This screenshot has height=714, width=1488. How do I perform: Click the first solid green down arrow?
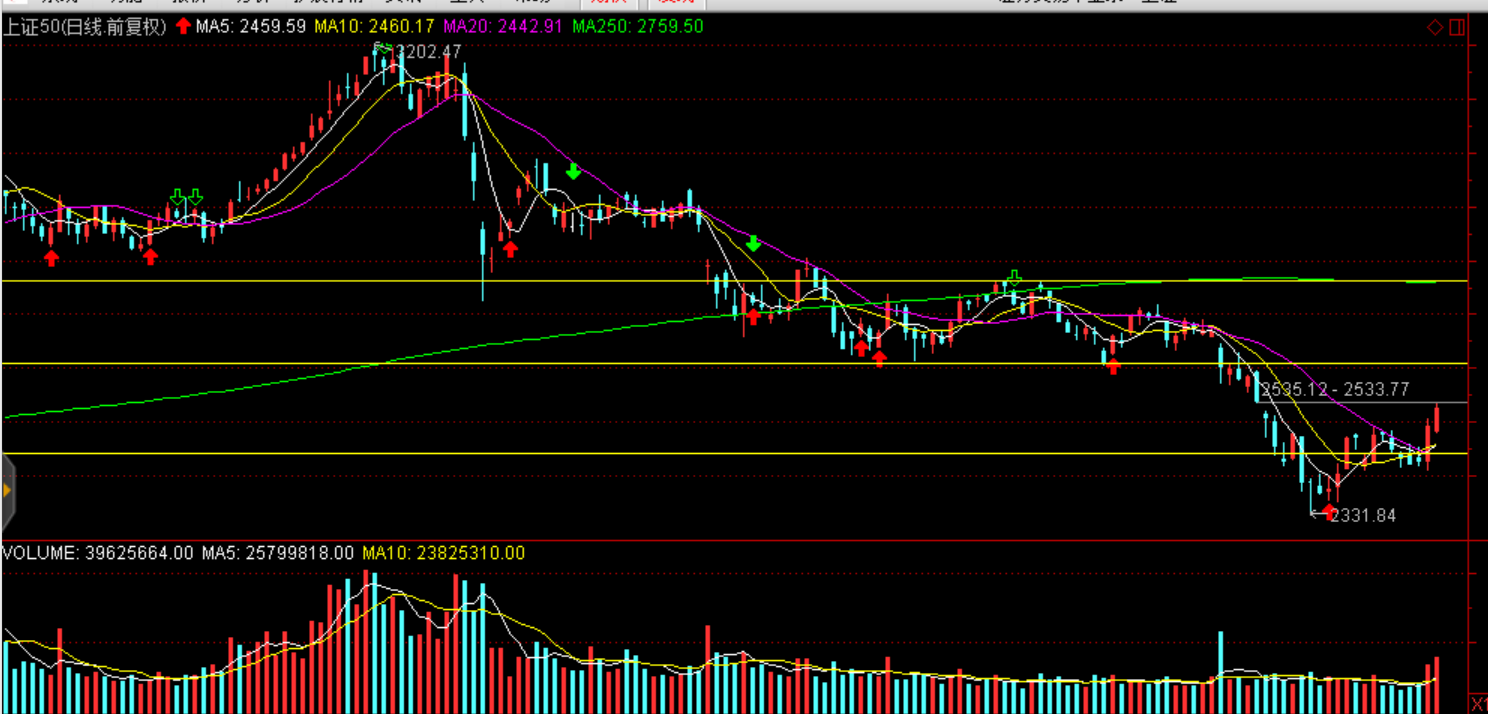[x=573, y=171]
